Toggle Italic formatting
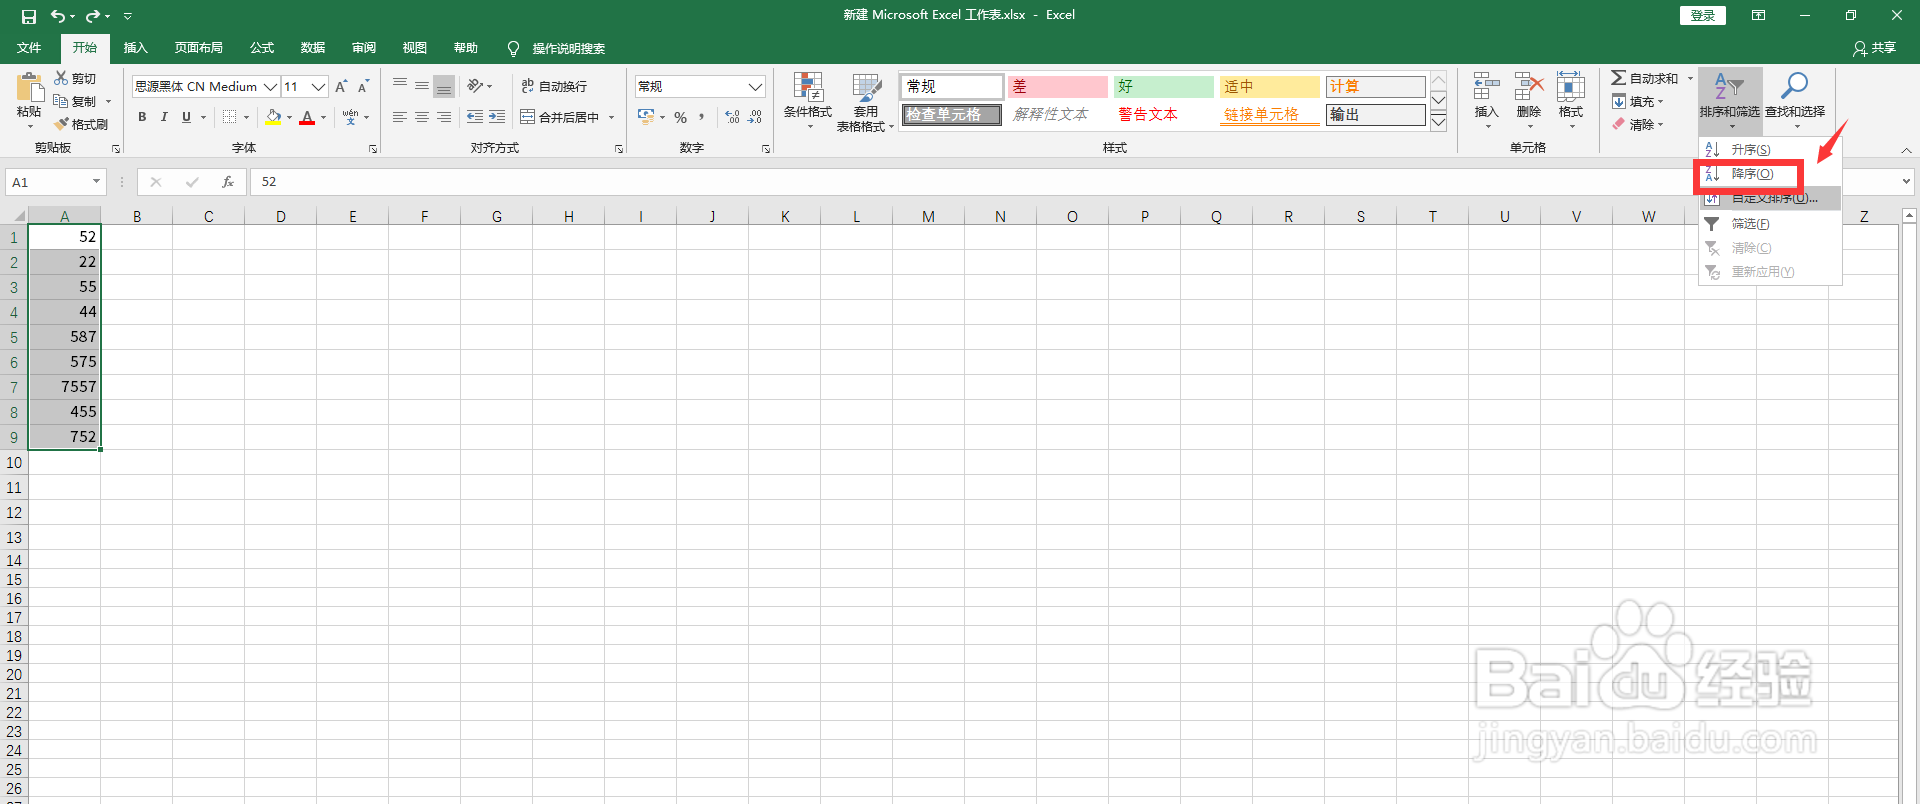 pos(164,117)
